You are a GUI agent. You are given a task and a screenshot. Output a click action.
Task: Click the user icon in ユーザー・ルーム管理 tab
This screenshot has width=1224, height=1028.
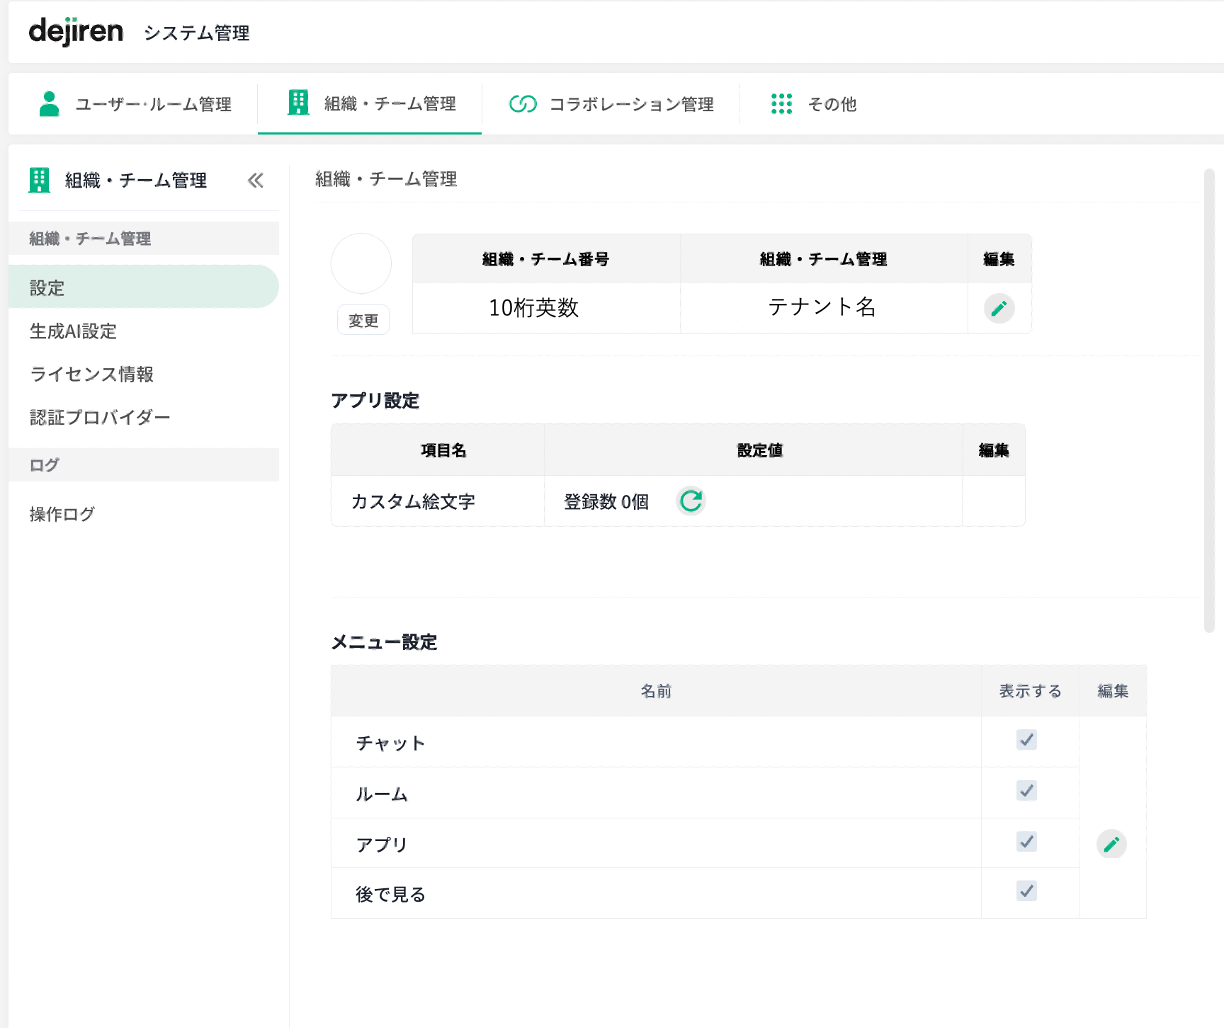click(48, 104)
